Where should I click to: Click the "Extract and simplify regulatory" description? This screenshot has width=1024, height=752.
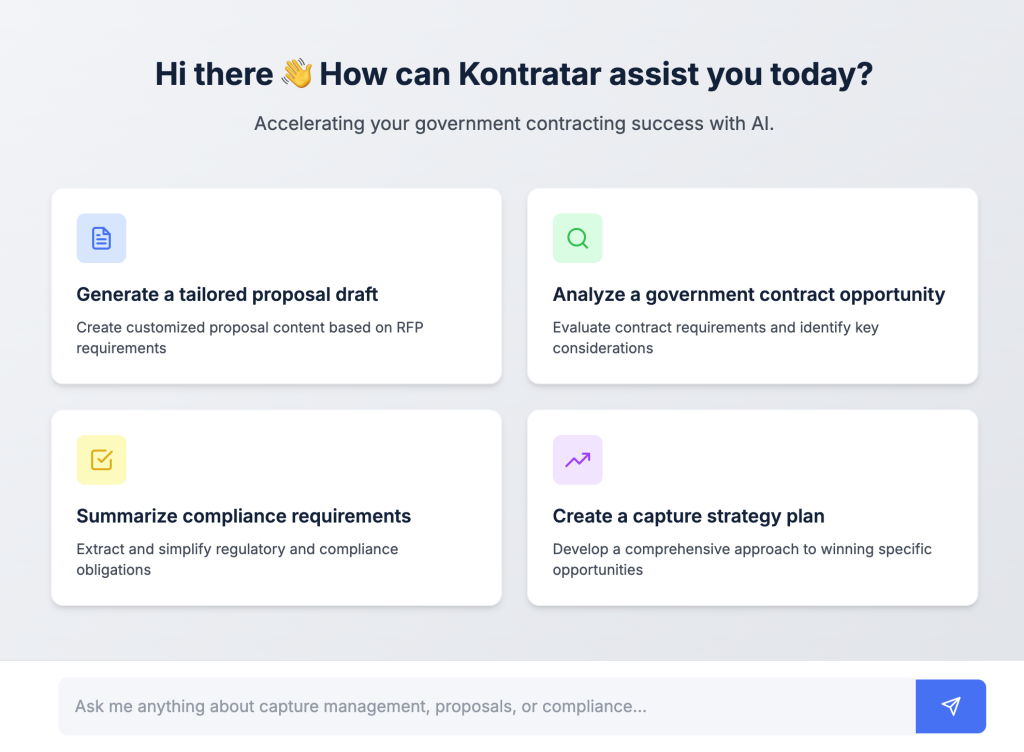pyautogui.click(x=237, y=559)
